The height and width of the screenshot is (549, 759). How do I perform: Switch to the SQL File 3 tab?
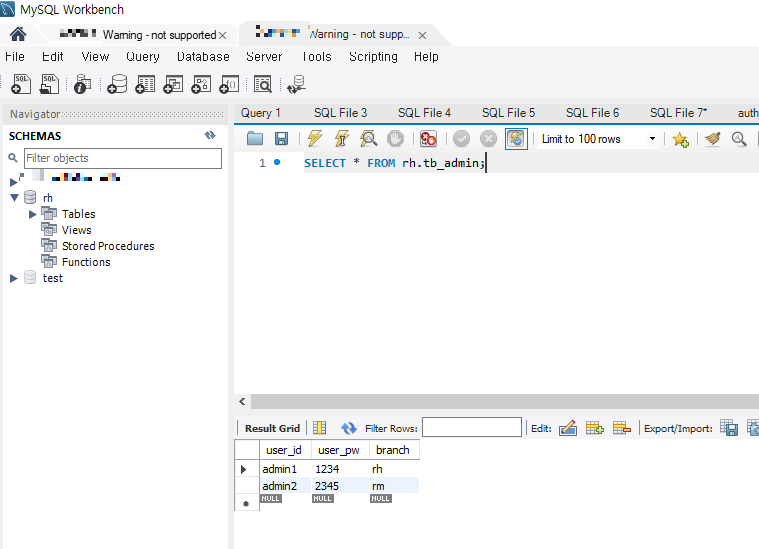[340, 113]
